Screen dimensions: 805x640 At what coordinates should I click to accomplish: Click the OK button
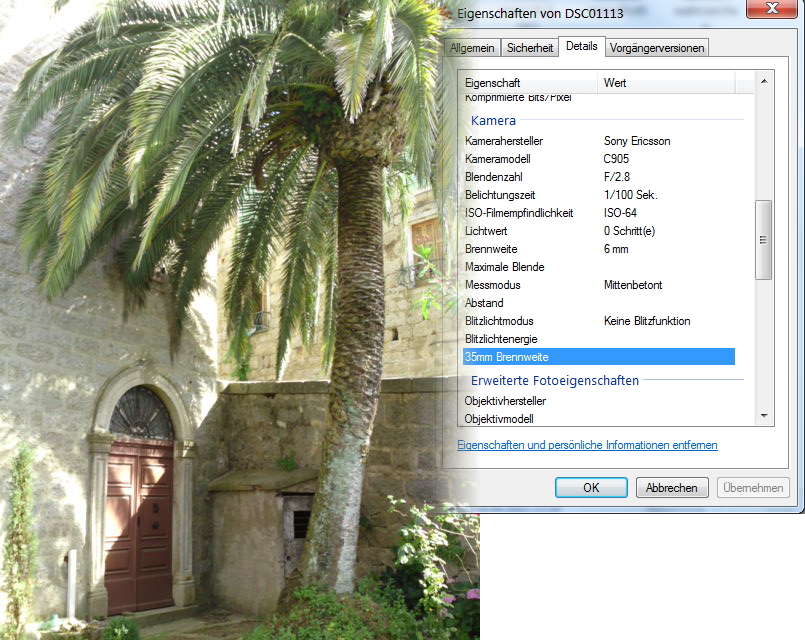tap(591, 488)
